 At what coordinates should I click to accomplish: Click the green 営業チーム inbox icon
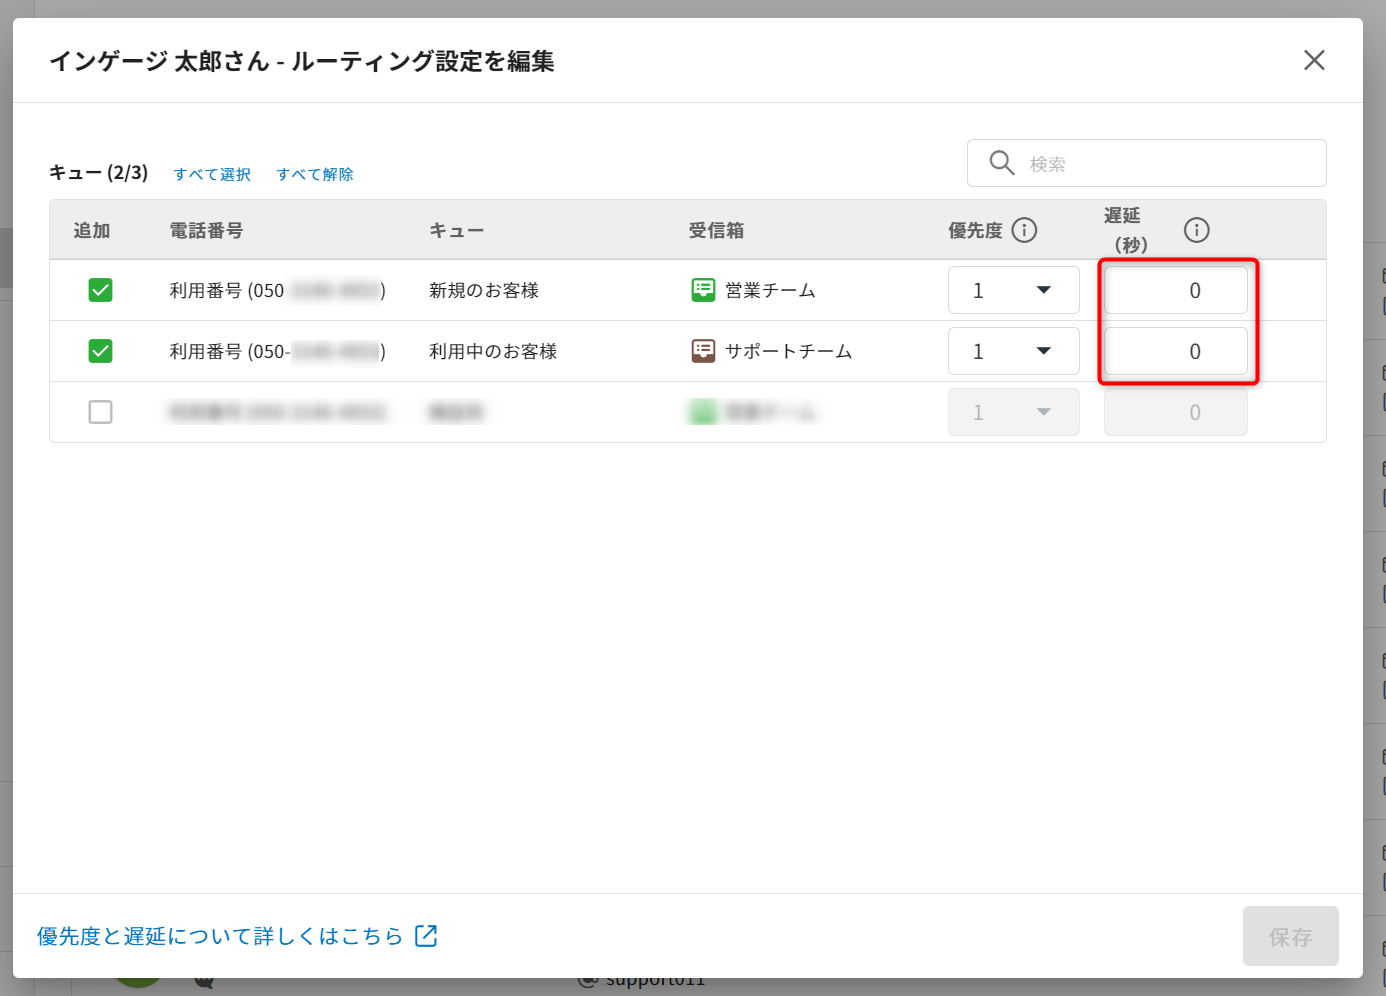pos(703,290)
